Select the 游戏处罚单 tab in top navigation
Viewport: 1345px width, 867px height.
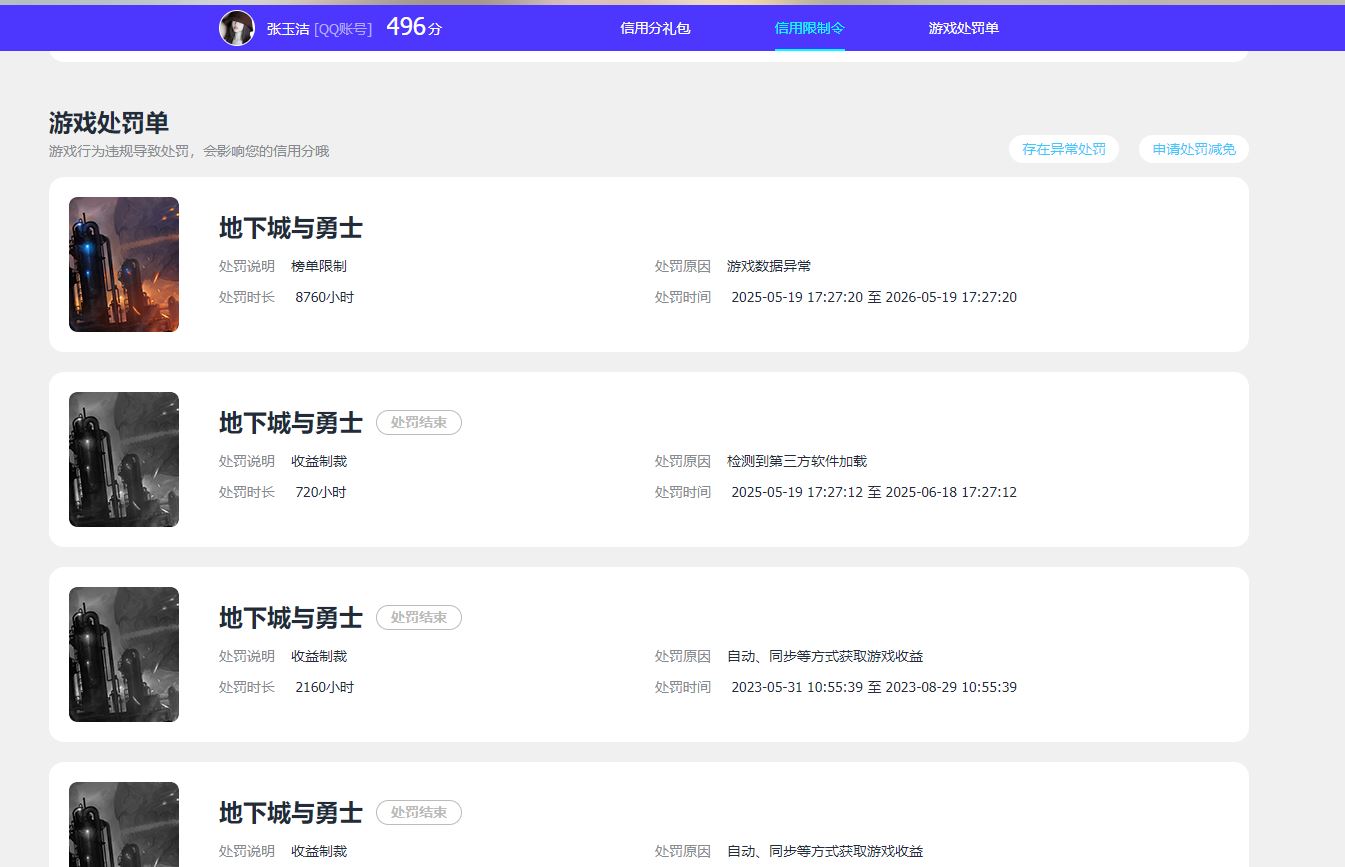pos(963,28)
